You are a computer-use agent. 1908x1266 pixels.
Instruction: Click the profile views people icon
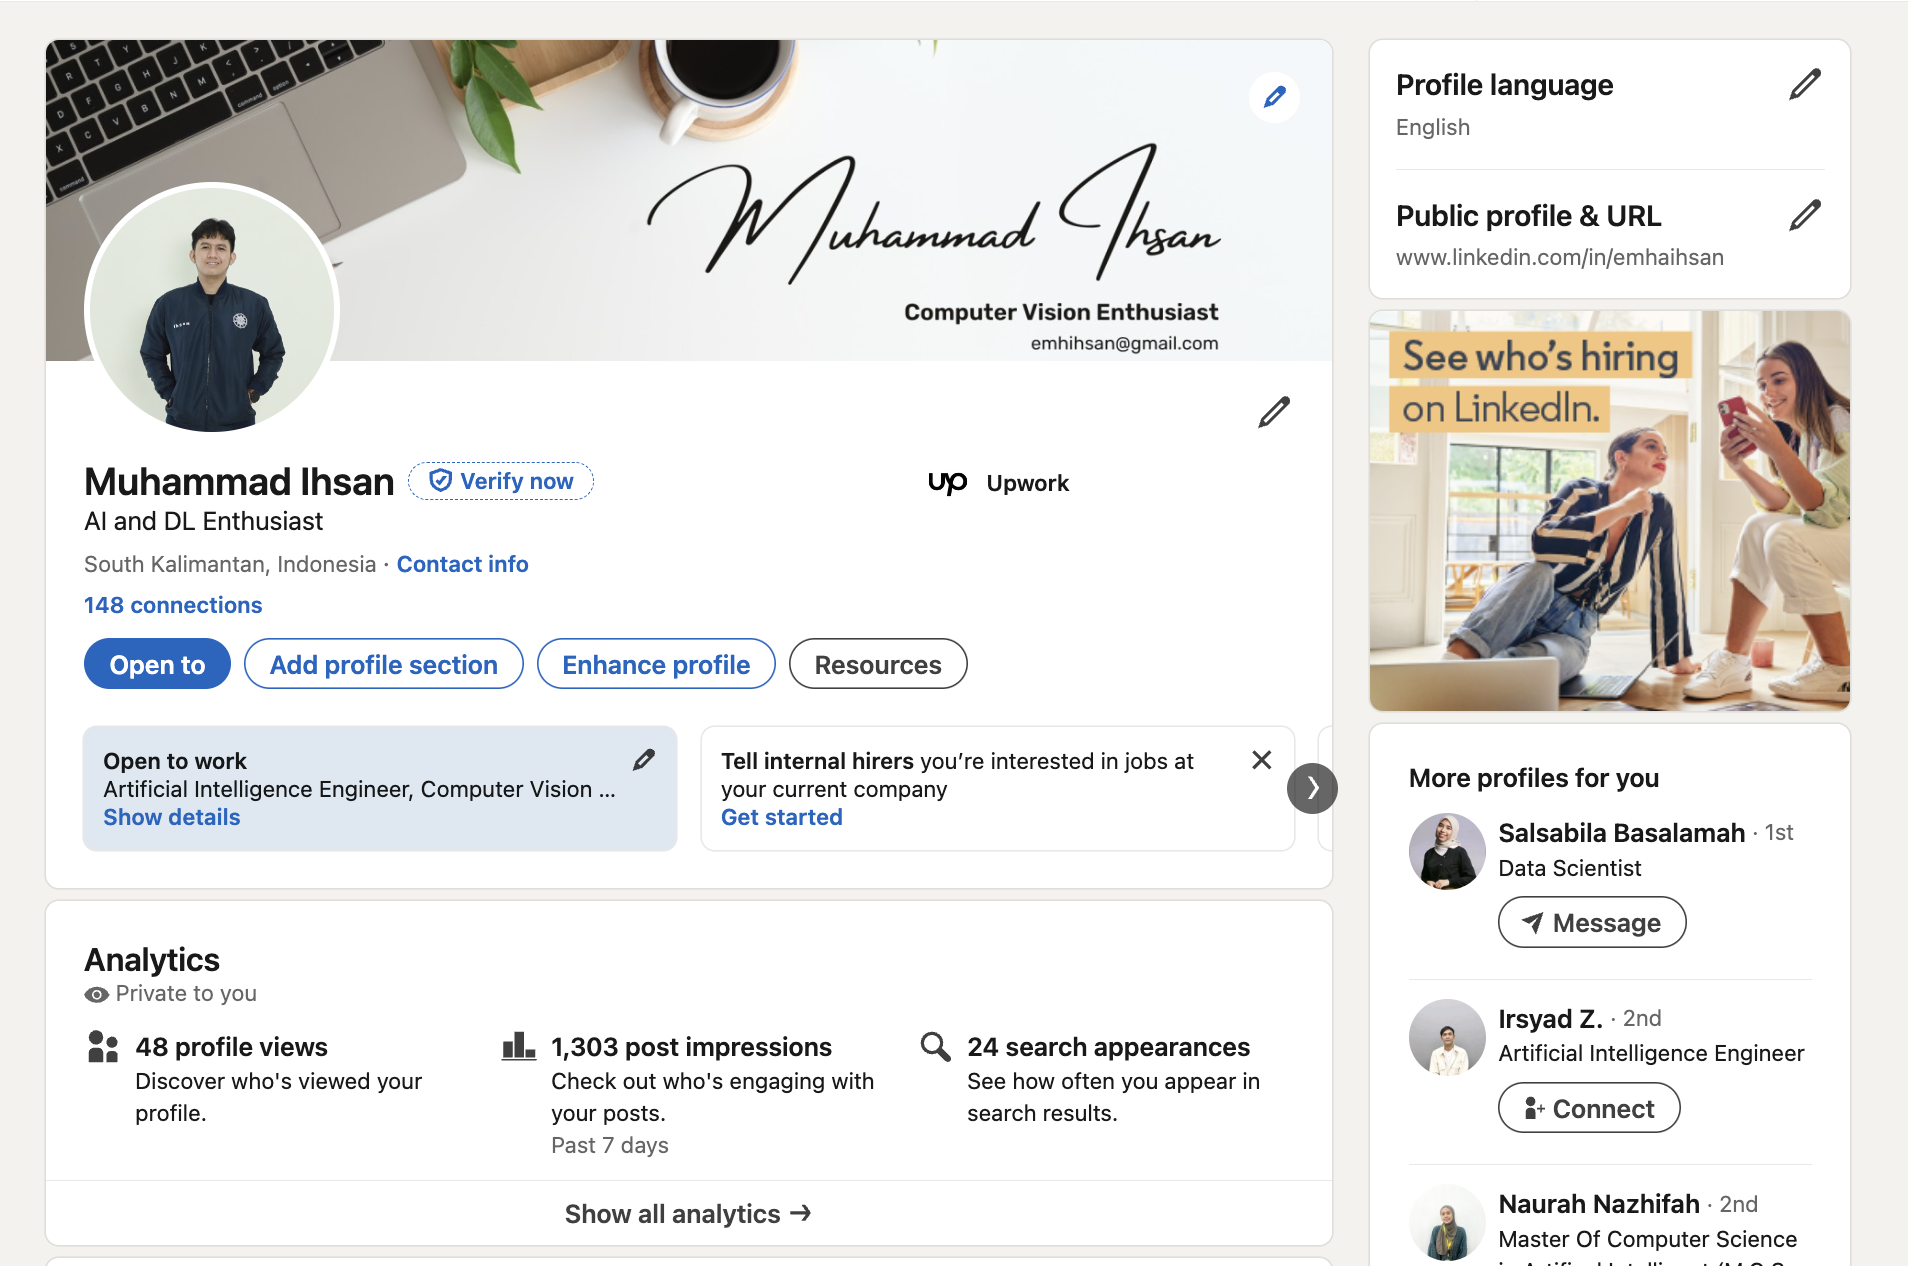click(103, 1047)
